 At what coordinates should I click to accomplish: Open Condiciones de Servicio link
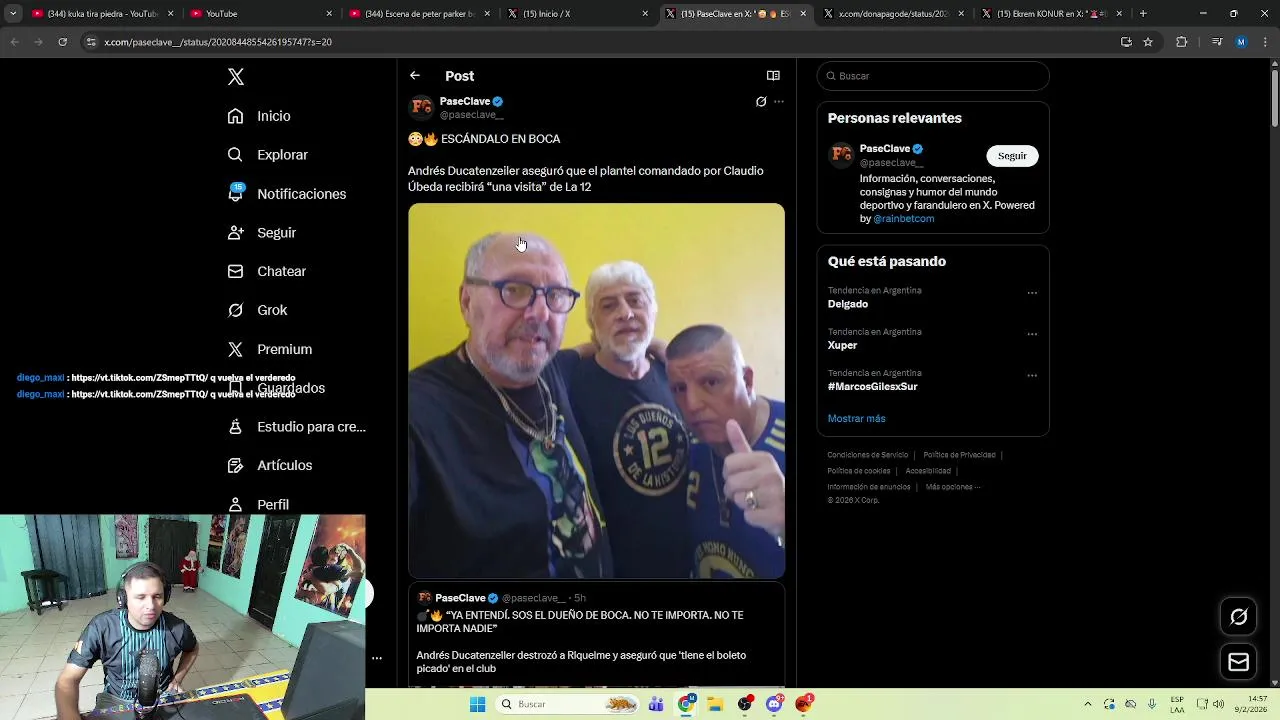click(x=868, y=455)
